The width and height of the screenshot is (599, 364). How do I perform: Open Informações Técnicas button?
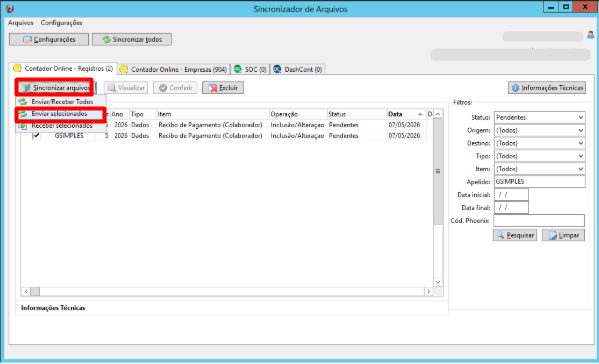pyautogui.click(x=547, y=88)
